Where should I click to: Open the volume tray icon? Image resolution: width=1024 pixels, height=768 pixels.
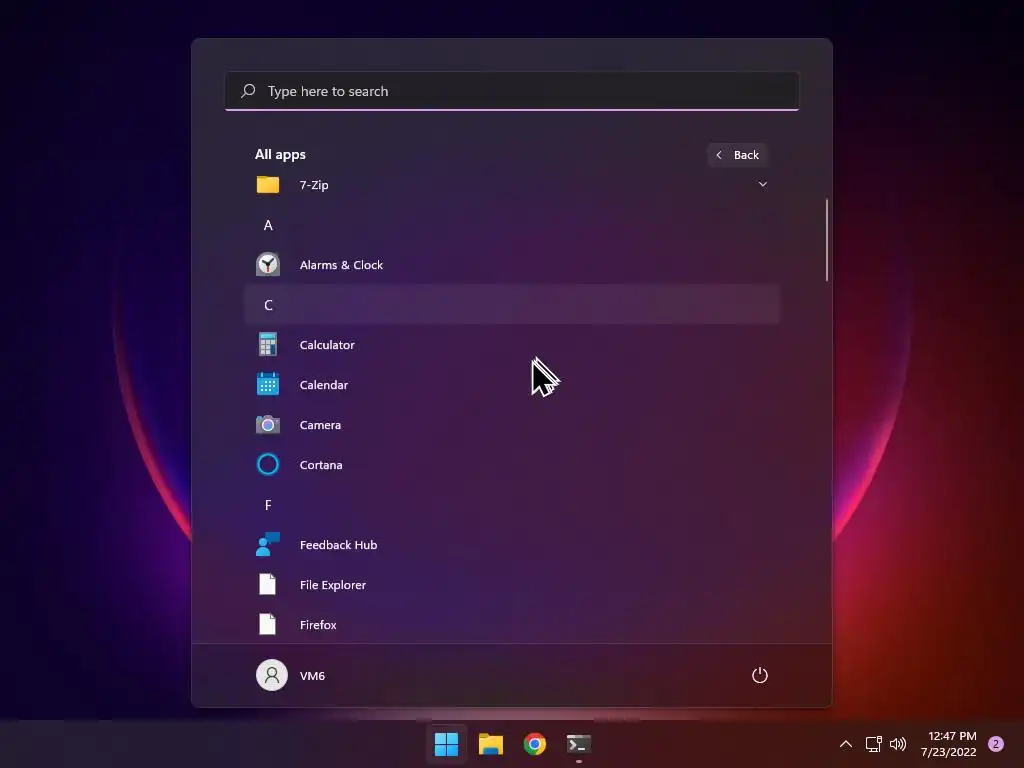tap(898, 744)
